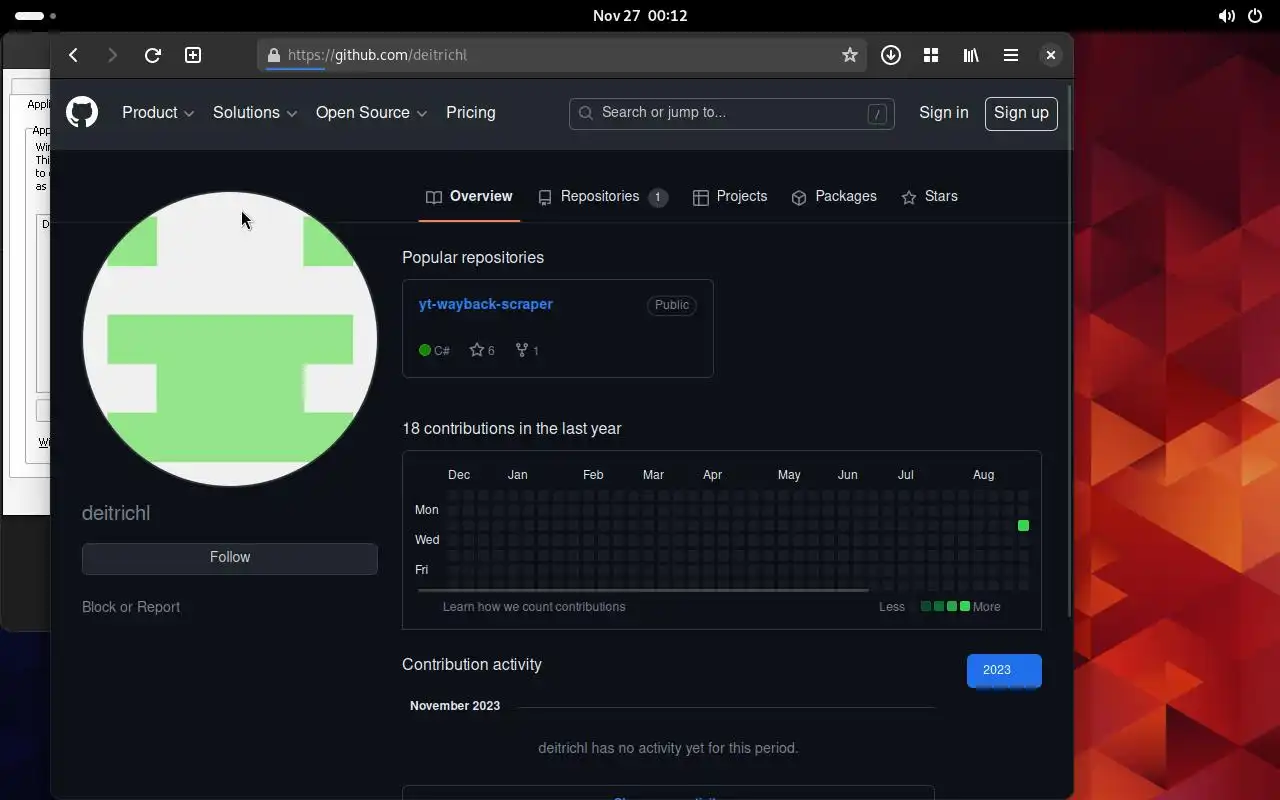This screenshot has height=800, width=1280.
Task: Click the forks count on yt-wayback-scraper
Action: click(x=527, y=350)
